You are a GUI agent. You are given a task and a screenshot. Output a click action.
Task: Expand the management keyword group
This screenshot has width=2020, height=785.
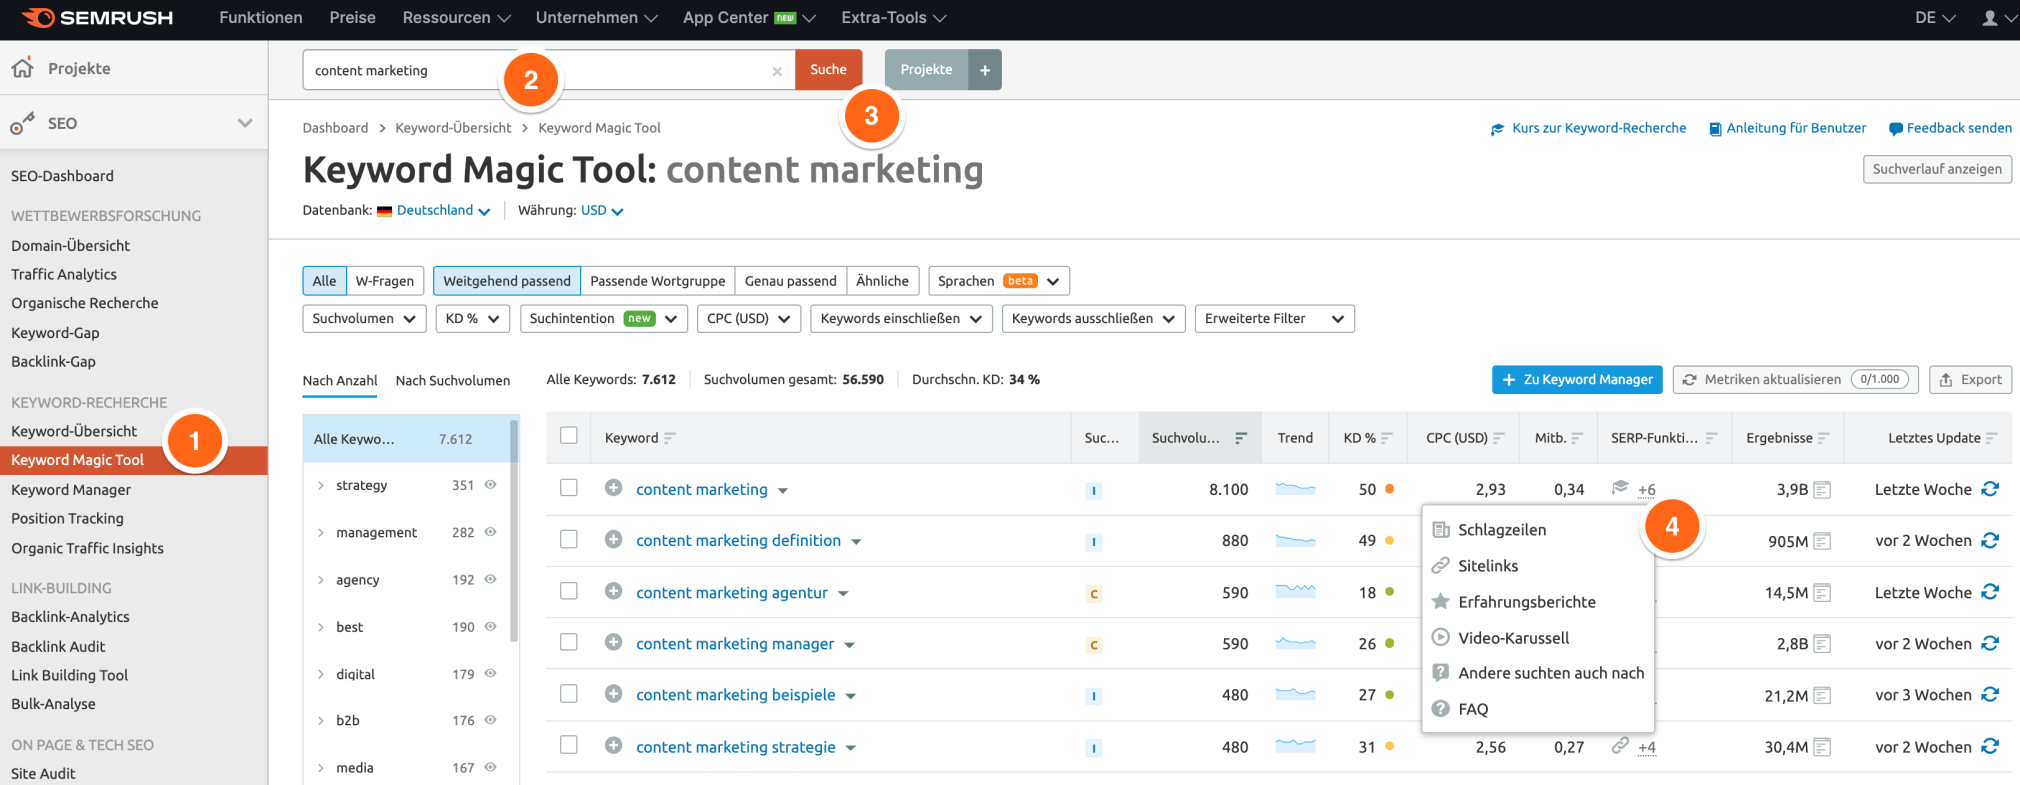tap(320, 533)
